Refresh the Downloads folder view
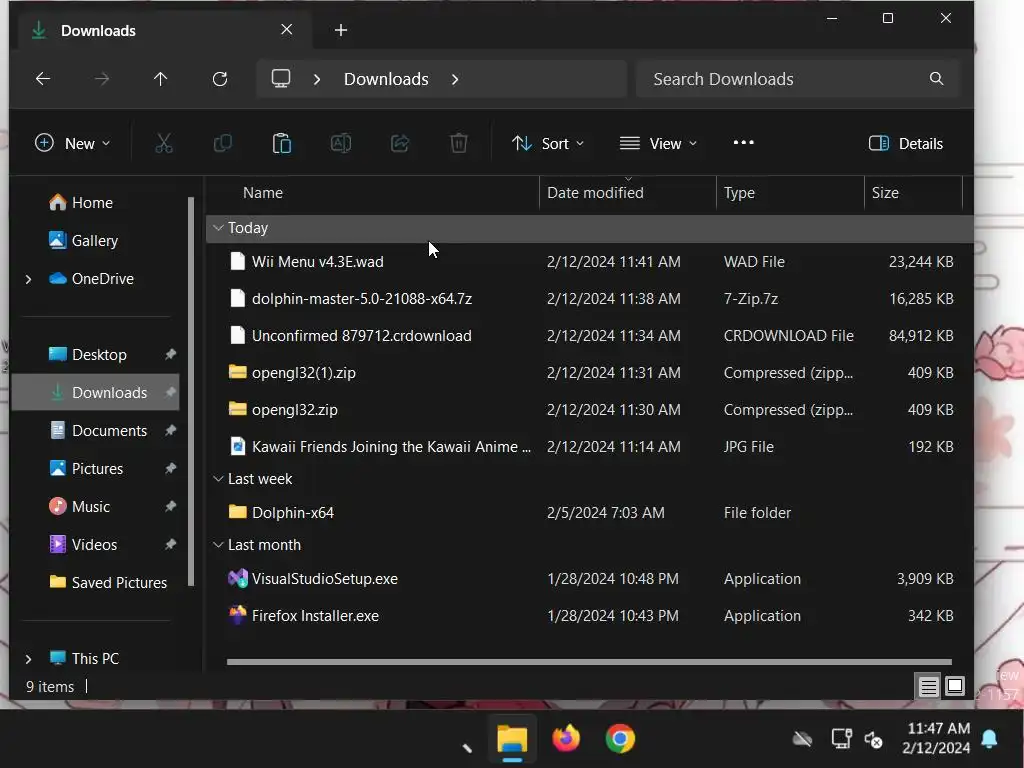Screen dimensions: 1024x768 (x=220, y=79)
